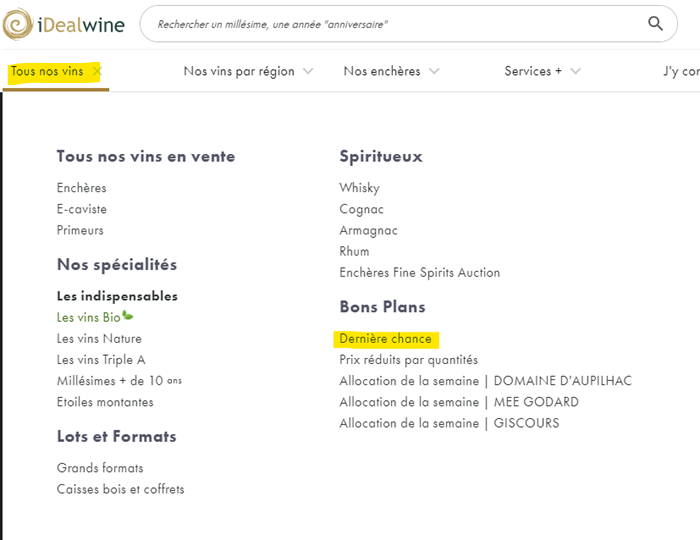700x540 pixels.
Task: Open the Rhum link
Action: (x=354, y=251)
